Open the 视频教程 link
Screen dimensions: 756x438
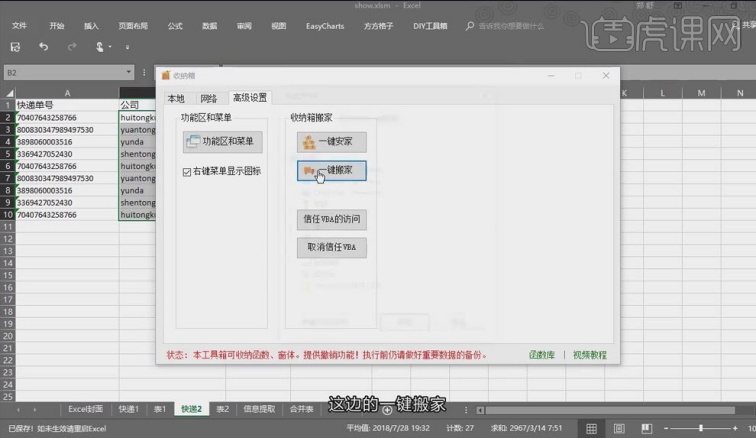590,355
